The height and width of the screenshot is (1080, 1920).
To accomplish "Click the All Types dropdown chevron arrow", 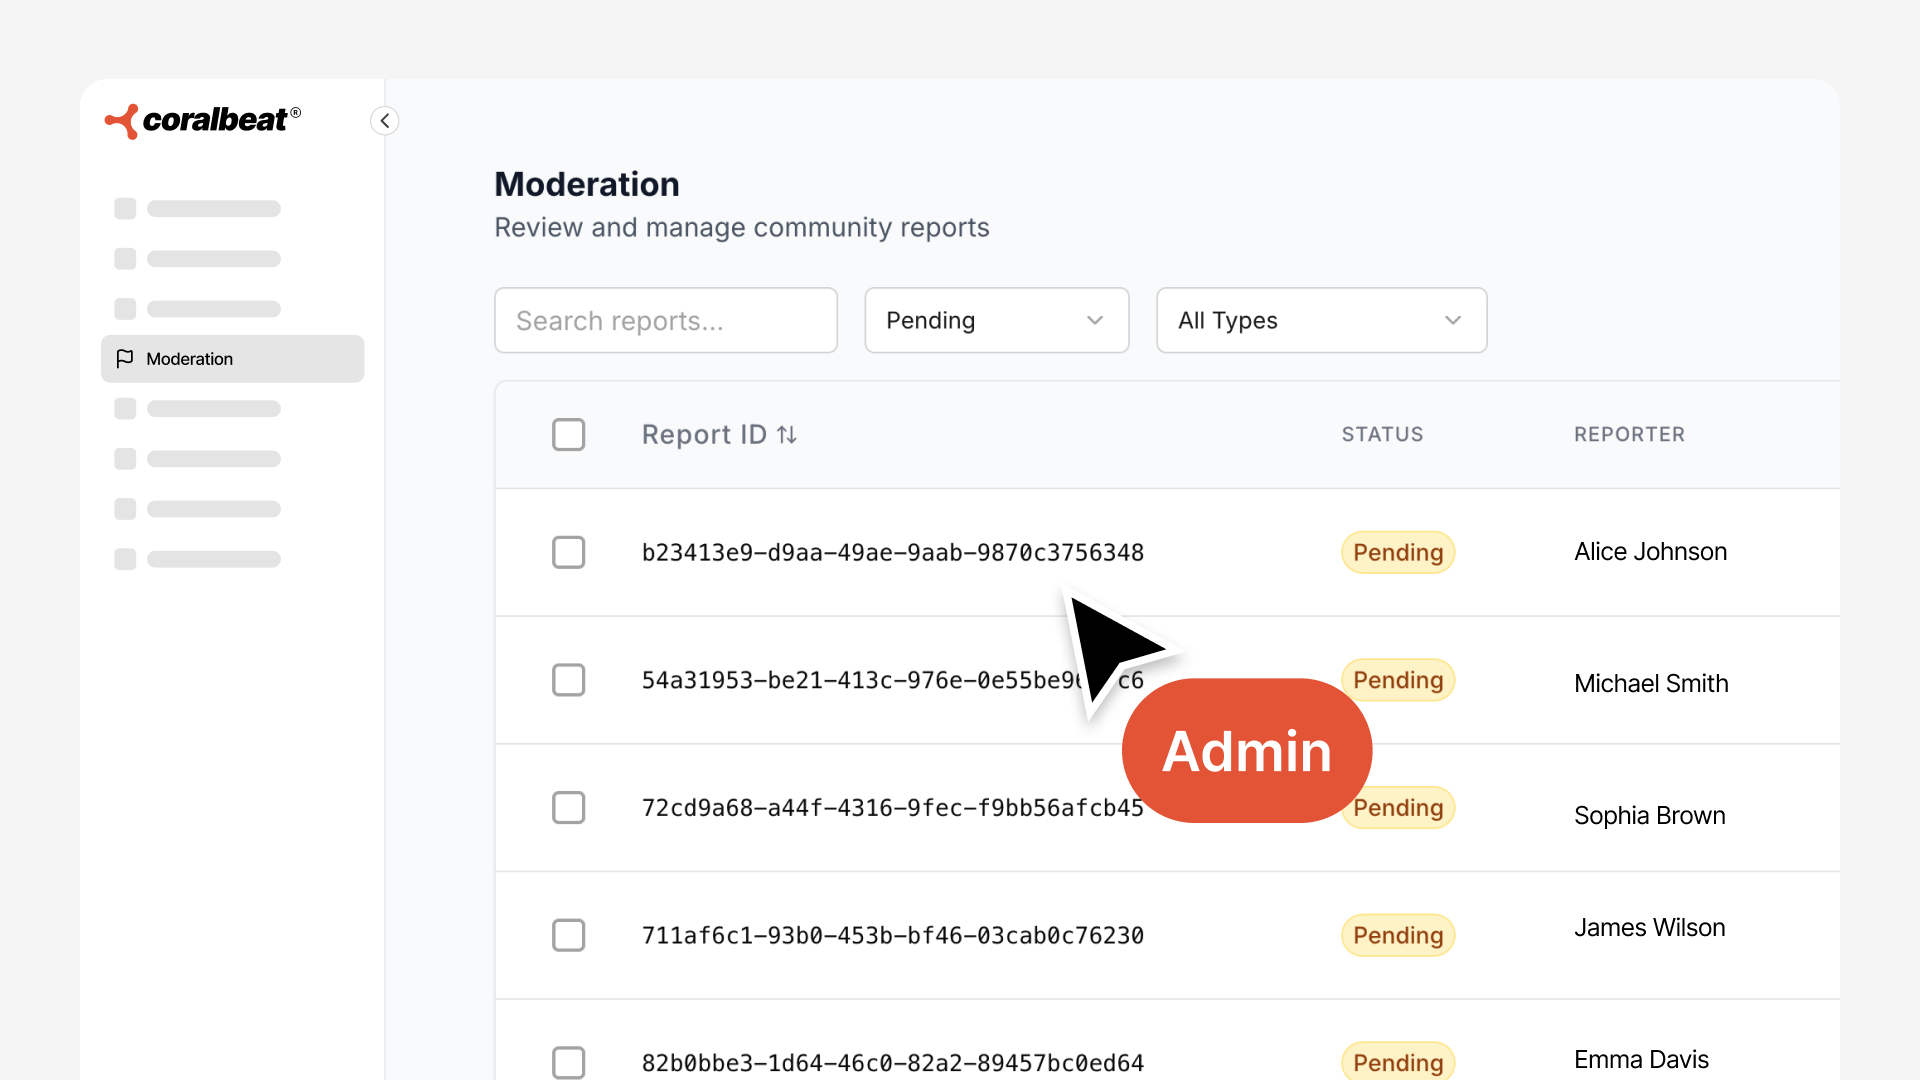I will [x=1453, y=321].
